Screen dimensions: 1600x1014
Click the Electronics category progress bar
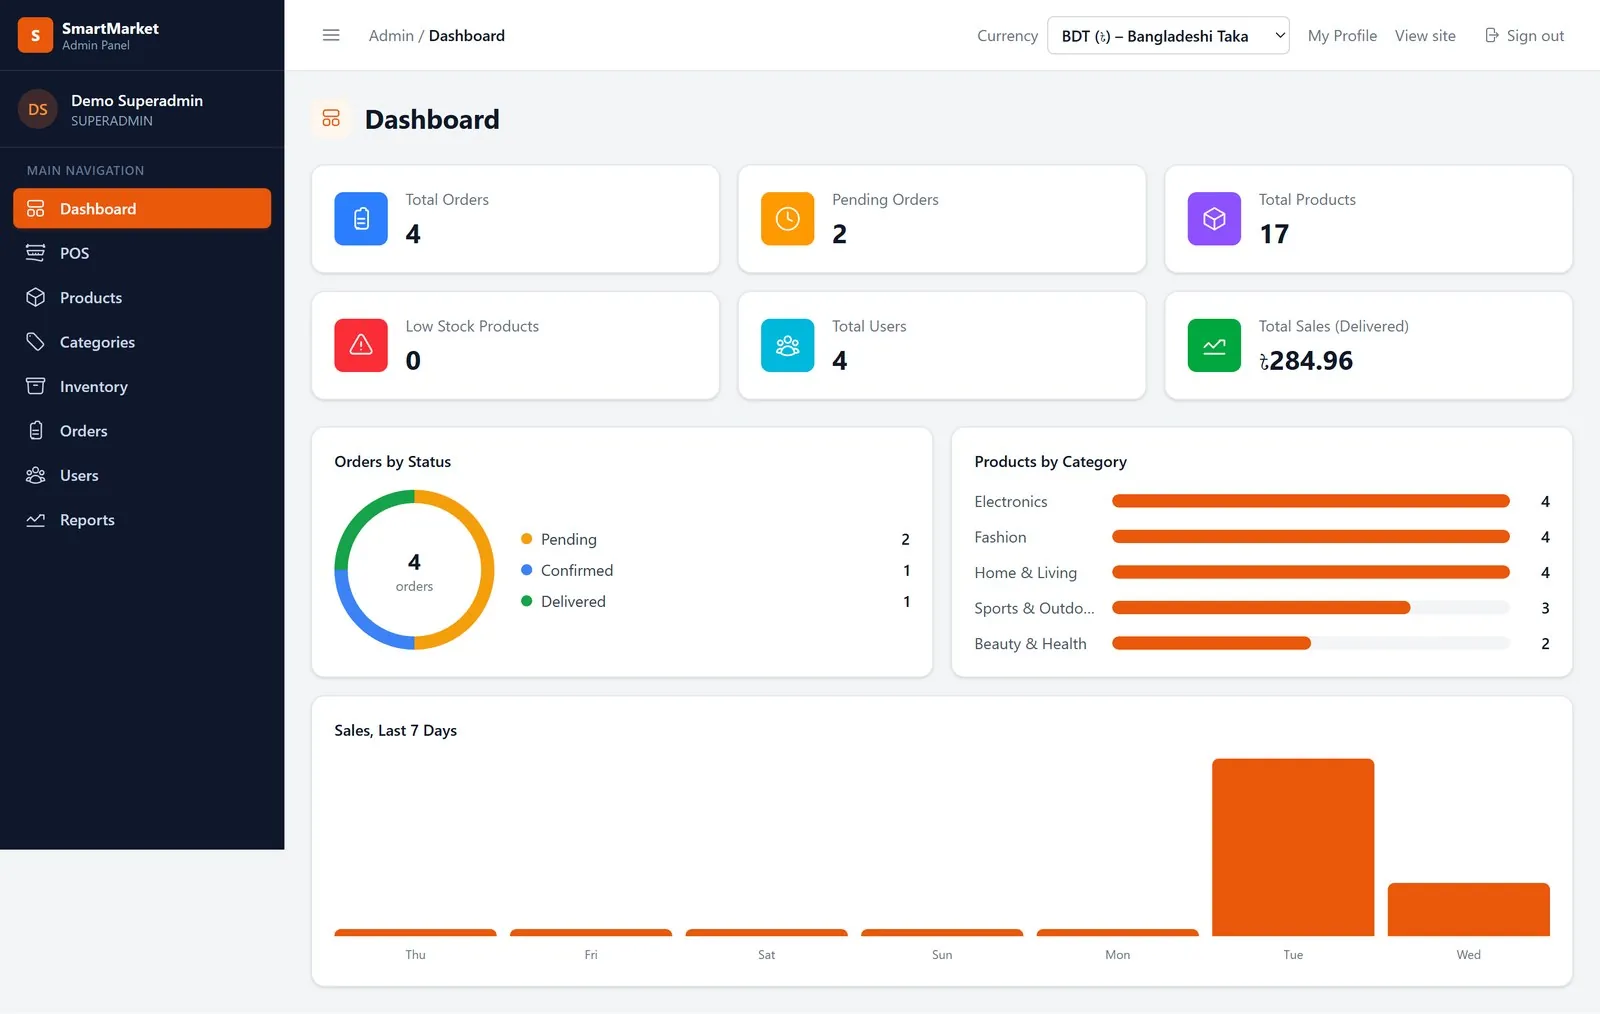[x=1310, y=501]
